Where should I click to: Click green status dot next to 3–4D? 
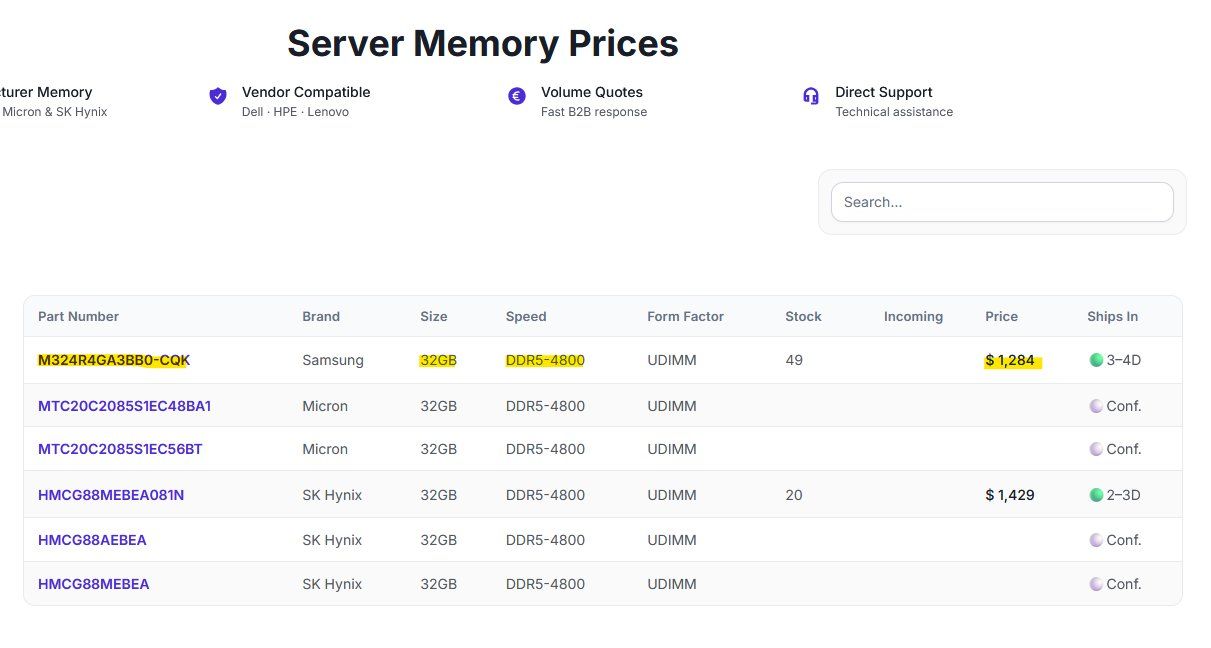[x=1096, y=360]
